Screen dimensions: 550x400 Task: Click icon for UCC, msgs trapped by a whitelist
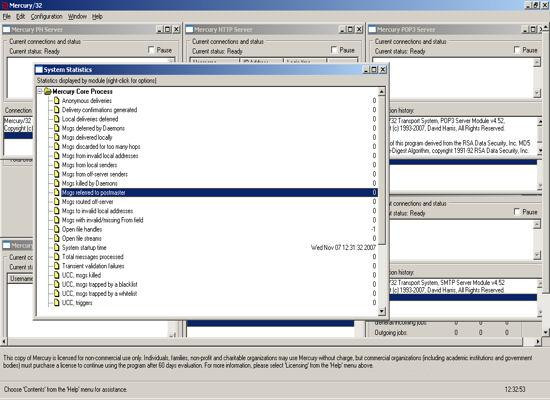point(56,293)
